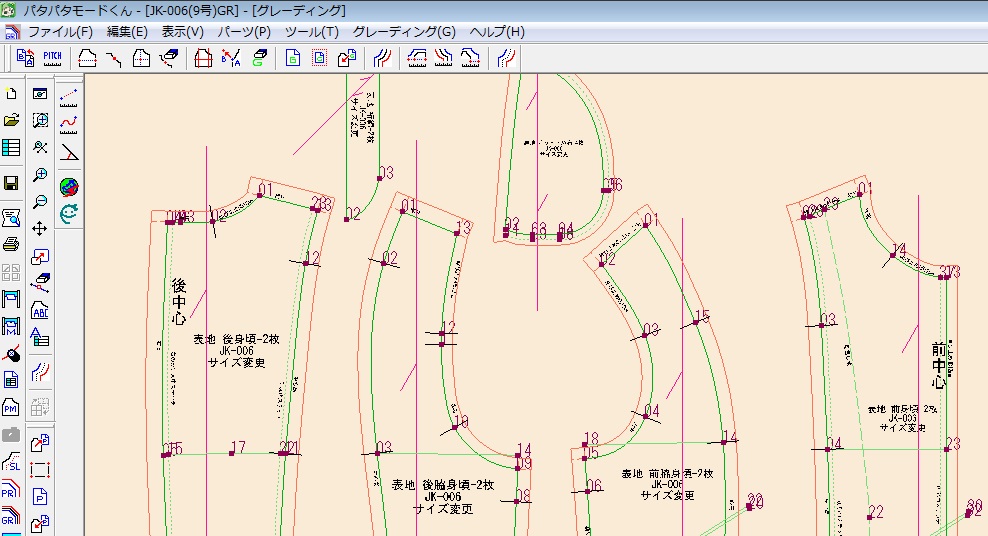Image resolution: width=988 pixels, height=536 pixels.
Task: Click the PM pattern icon
Action: [11, 407]
